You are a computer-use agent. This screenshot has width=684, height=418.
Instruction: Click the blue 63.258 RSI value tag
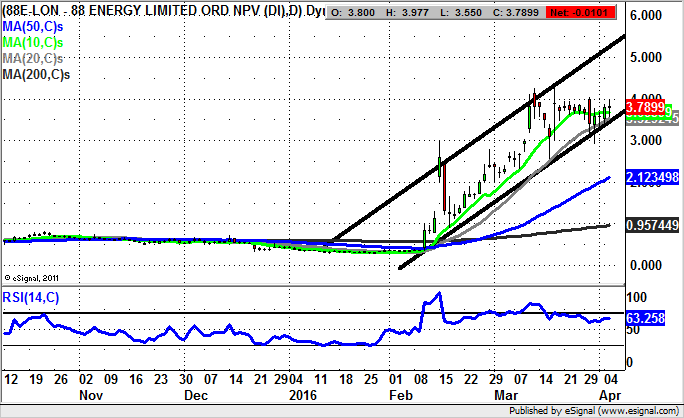pyautogui.click(x=644, y=319)
